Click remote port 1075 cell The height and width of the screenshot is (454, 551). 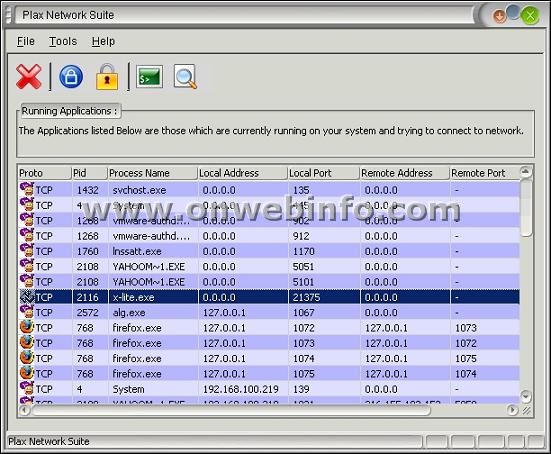[466, 359]
